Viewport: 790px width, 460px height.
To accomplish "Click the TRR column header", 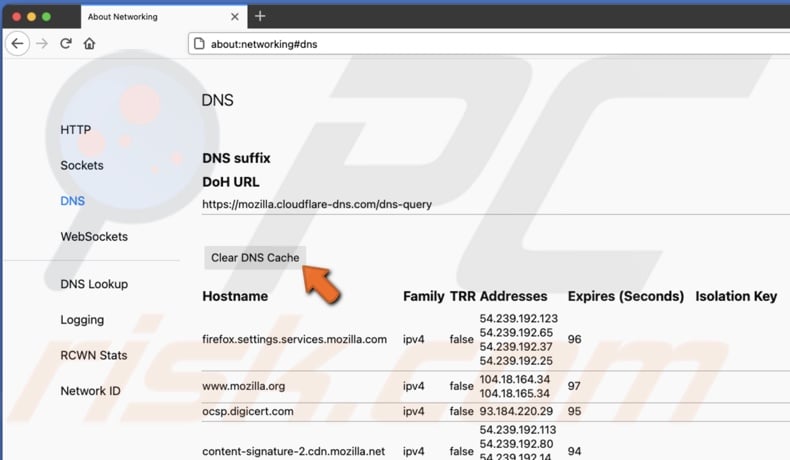I will [463, 296].
